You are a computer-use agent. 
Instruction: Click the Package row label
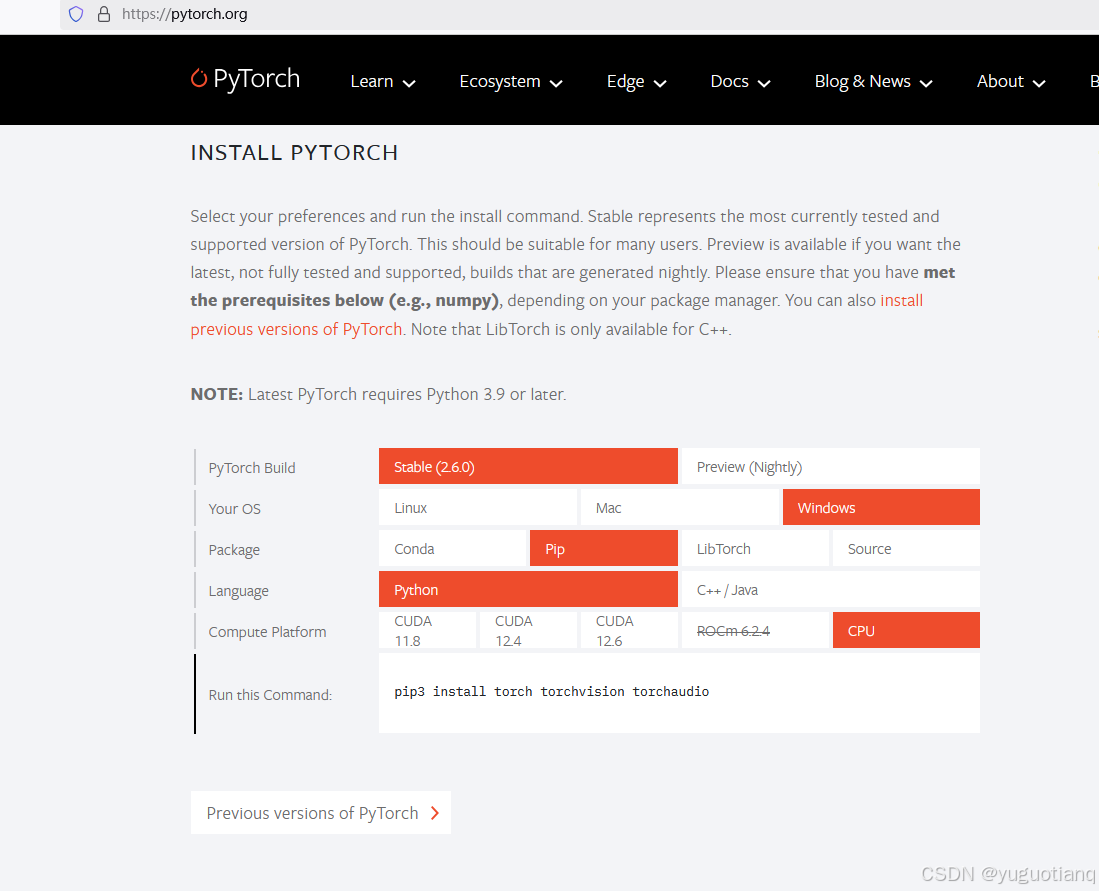[233, 550]
